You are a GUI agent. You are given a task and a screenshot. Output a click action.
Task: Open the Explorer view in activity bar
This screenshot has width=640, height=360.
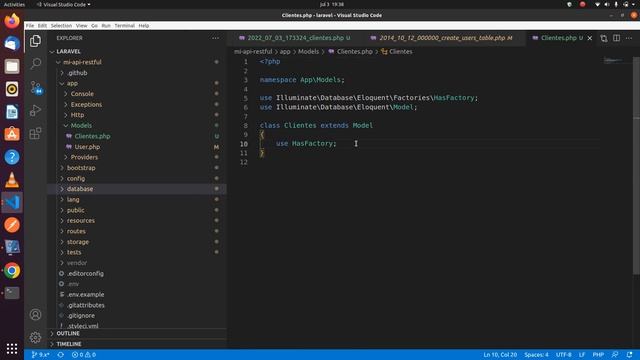(x=36, y=41)
